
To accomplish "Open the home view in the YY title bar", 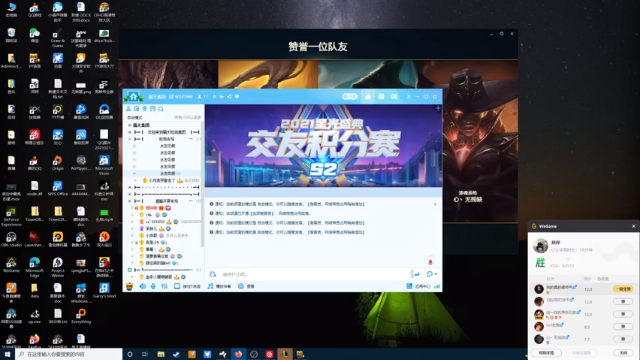I will click(368, 96).
